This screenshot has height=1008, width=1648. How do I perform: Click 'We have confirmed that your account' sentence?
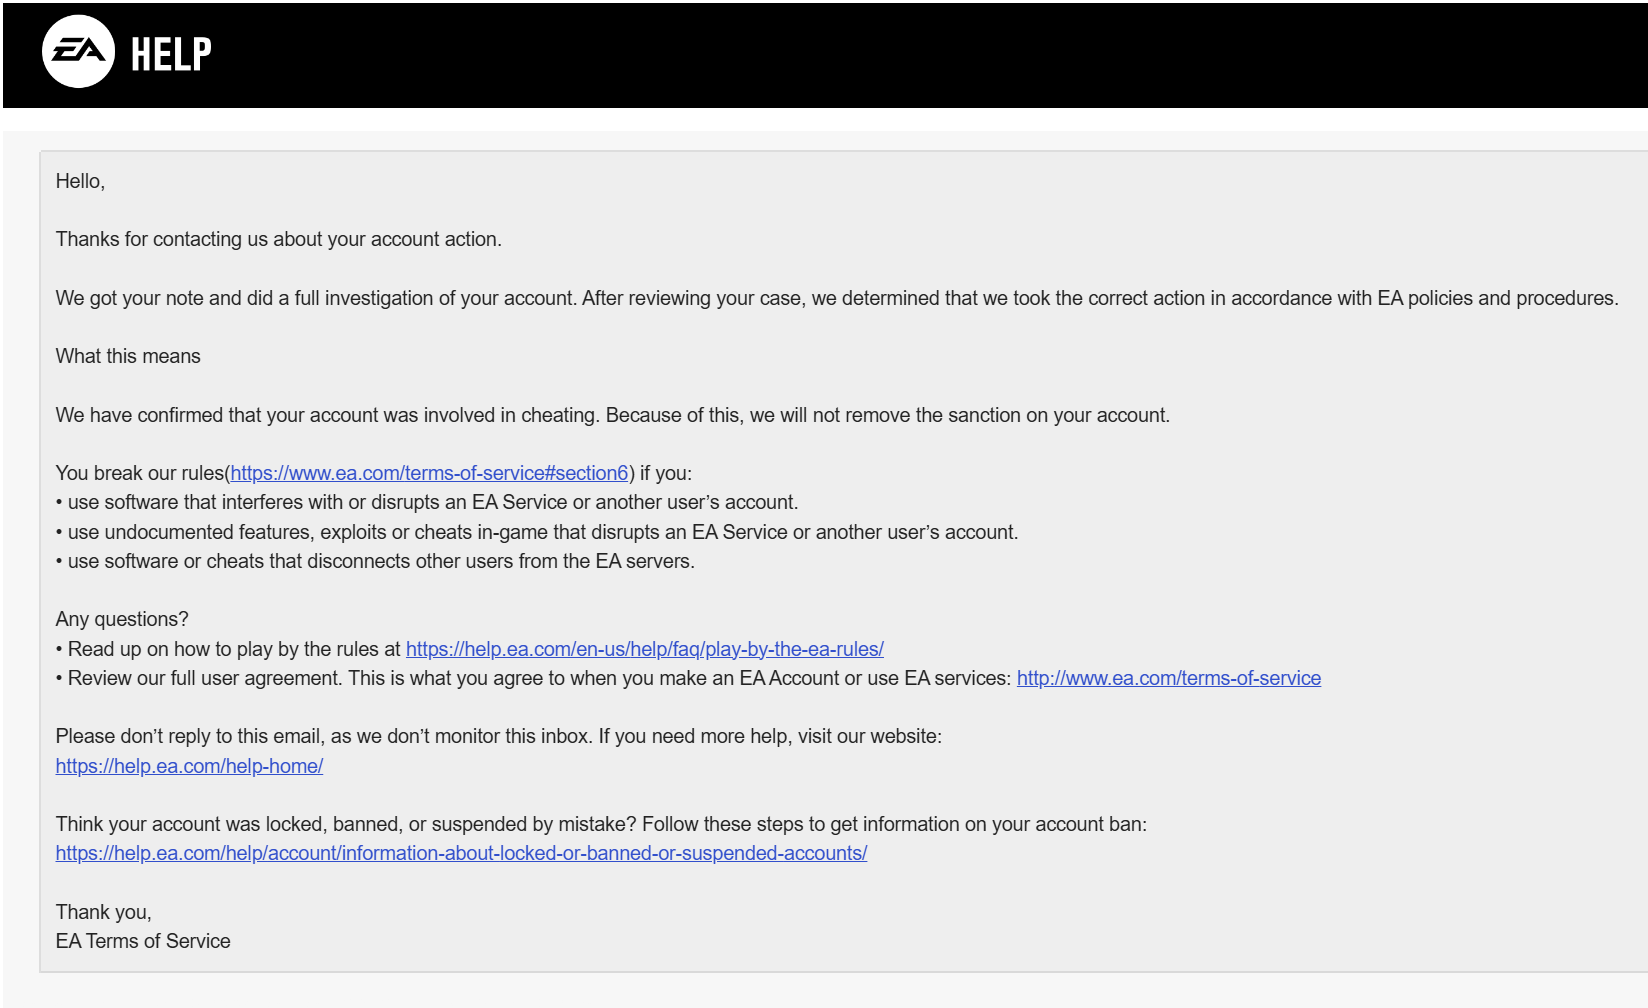click(x=613, y=415)
